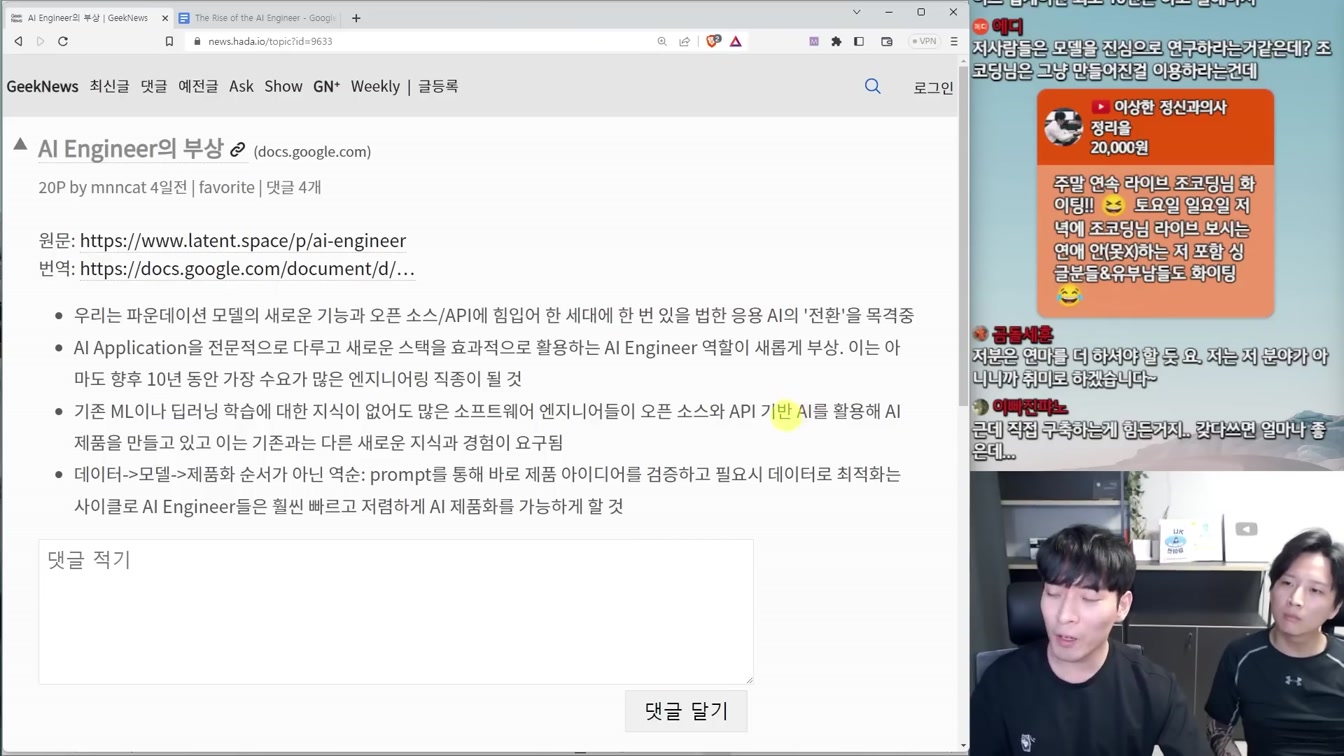Screen dimensions: 1344x756
Task: Open mnncat user profile link
Action: (118, 187)
